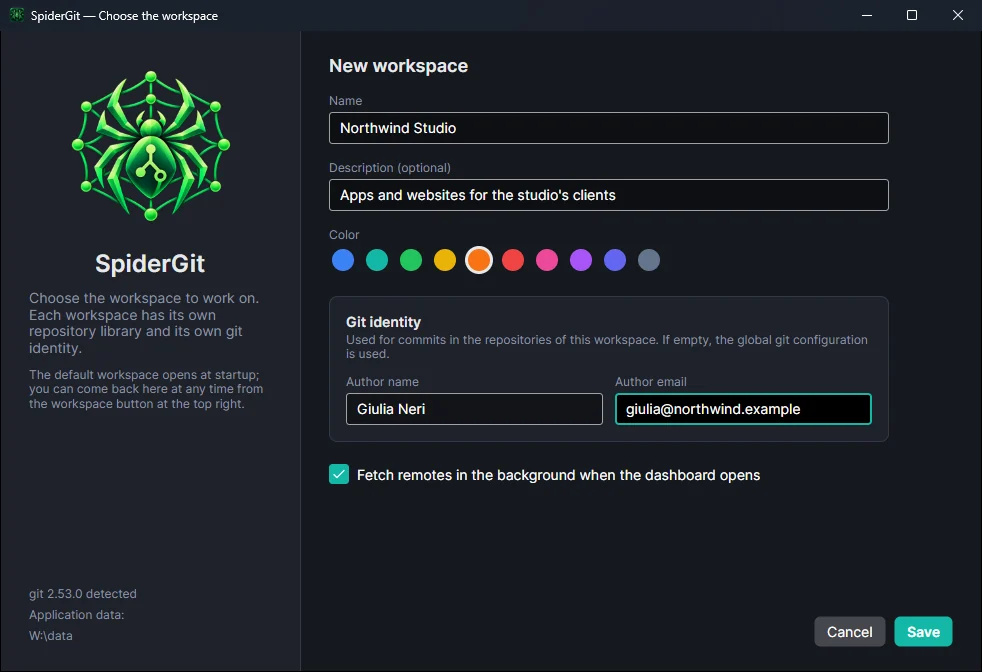Image resolution: width=982 pixels, height=672 pixels.
Task: Disable background remote fetch checkbox
Action: click(339, 475)
